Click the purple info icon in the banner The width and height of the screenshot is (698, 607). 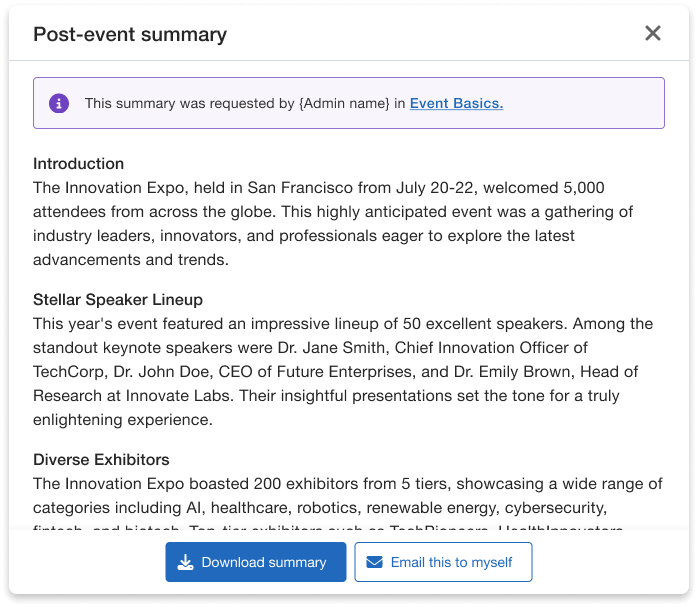(59, 103)
